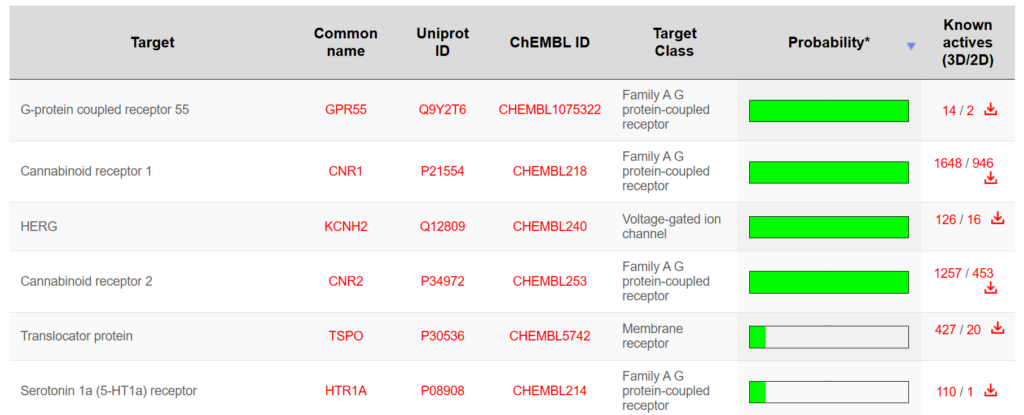
Task: Sort by the Probability arrow indicator
Action: (x=910, y=46)
